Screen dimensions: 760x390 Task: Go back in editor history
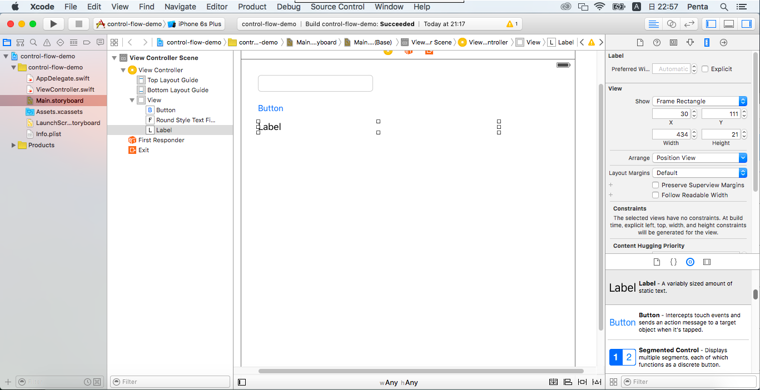point(130,42)
